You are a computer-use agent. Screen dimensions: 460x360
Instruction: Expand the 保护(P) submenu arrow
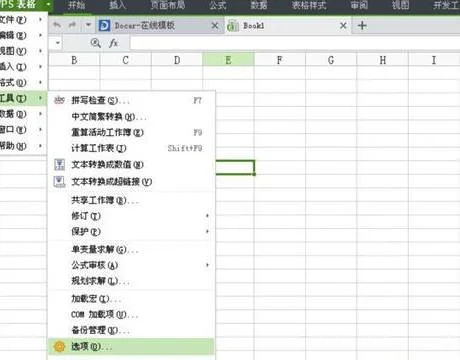(207, 232)
